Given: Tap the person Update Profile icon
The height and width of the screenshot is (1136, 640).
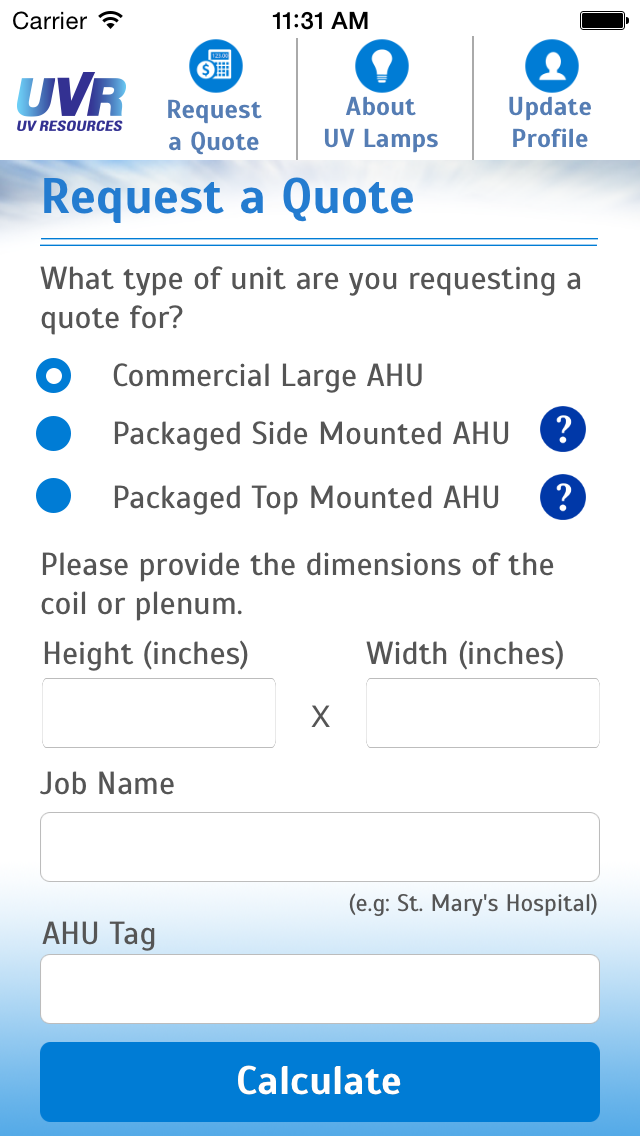Looking at the screenshot, I should (x=552, y=66).
